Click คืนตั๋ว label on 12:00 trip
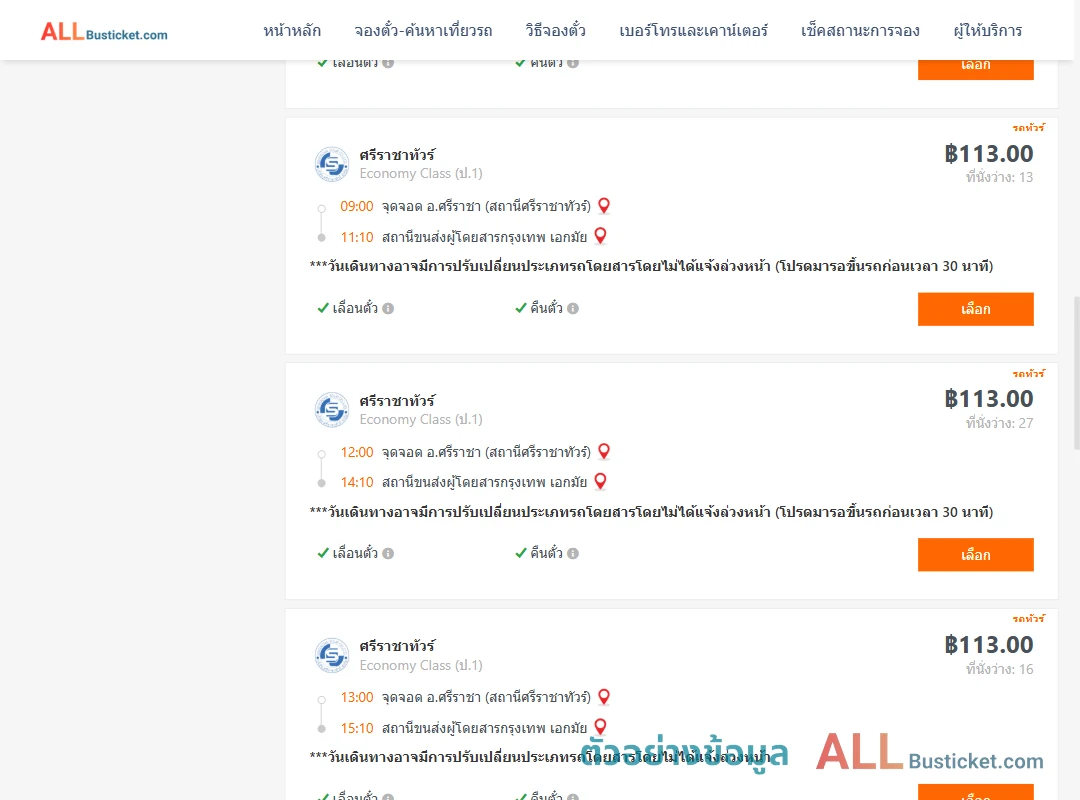The width and height of the screenshot is (1080, 800). click(x=546, y=553)
